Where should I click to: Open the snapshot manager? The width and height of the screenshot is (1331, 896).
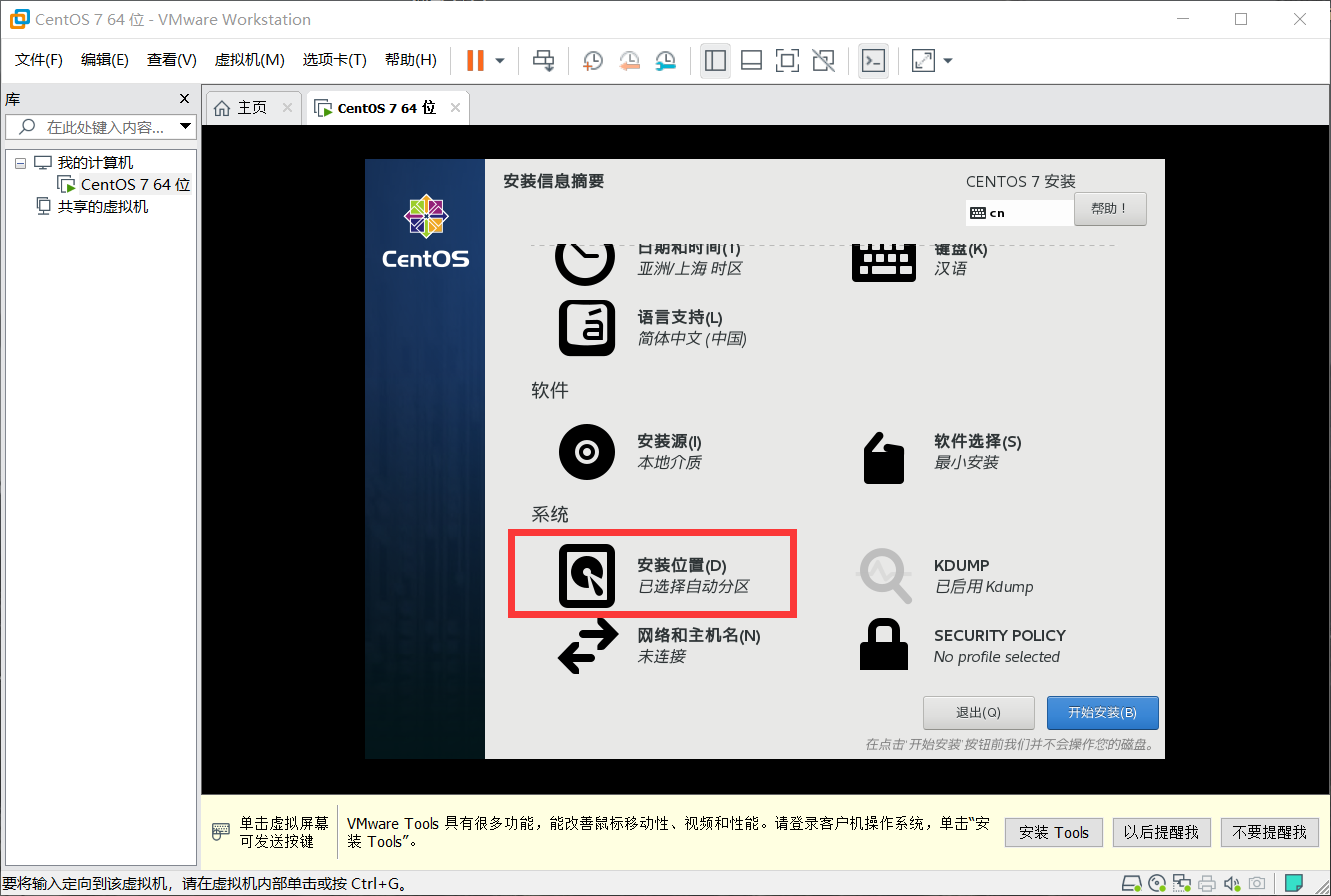[x=665, y=61]
